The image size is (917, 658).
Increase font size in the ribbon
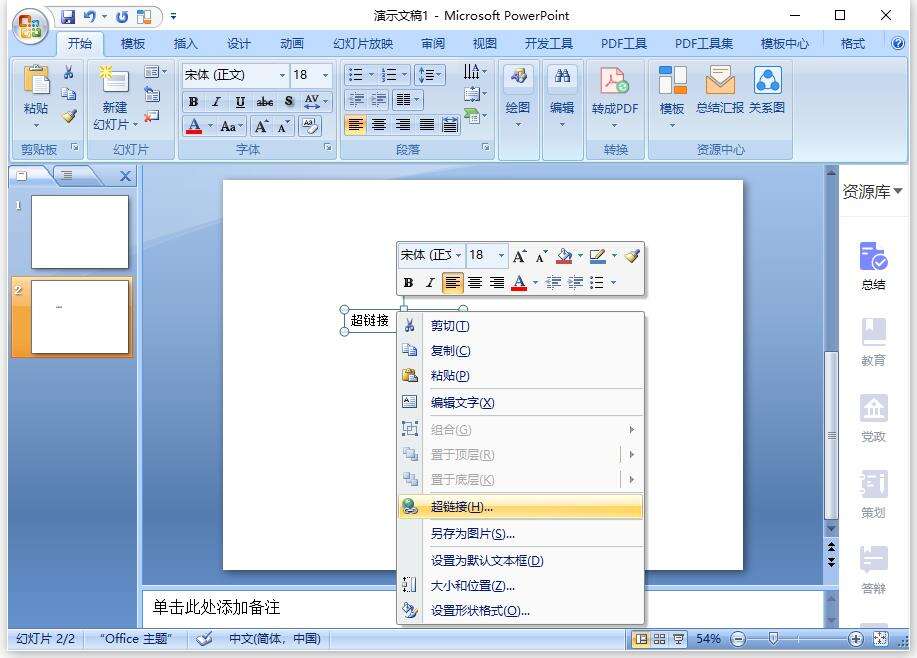(261, 126)
